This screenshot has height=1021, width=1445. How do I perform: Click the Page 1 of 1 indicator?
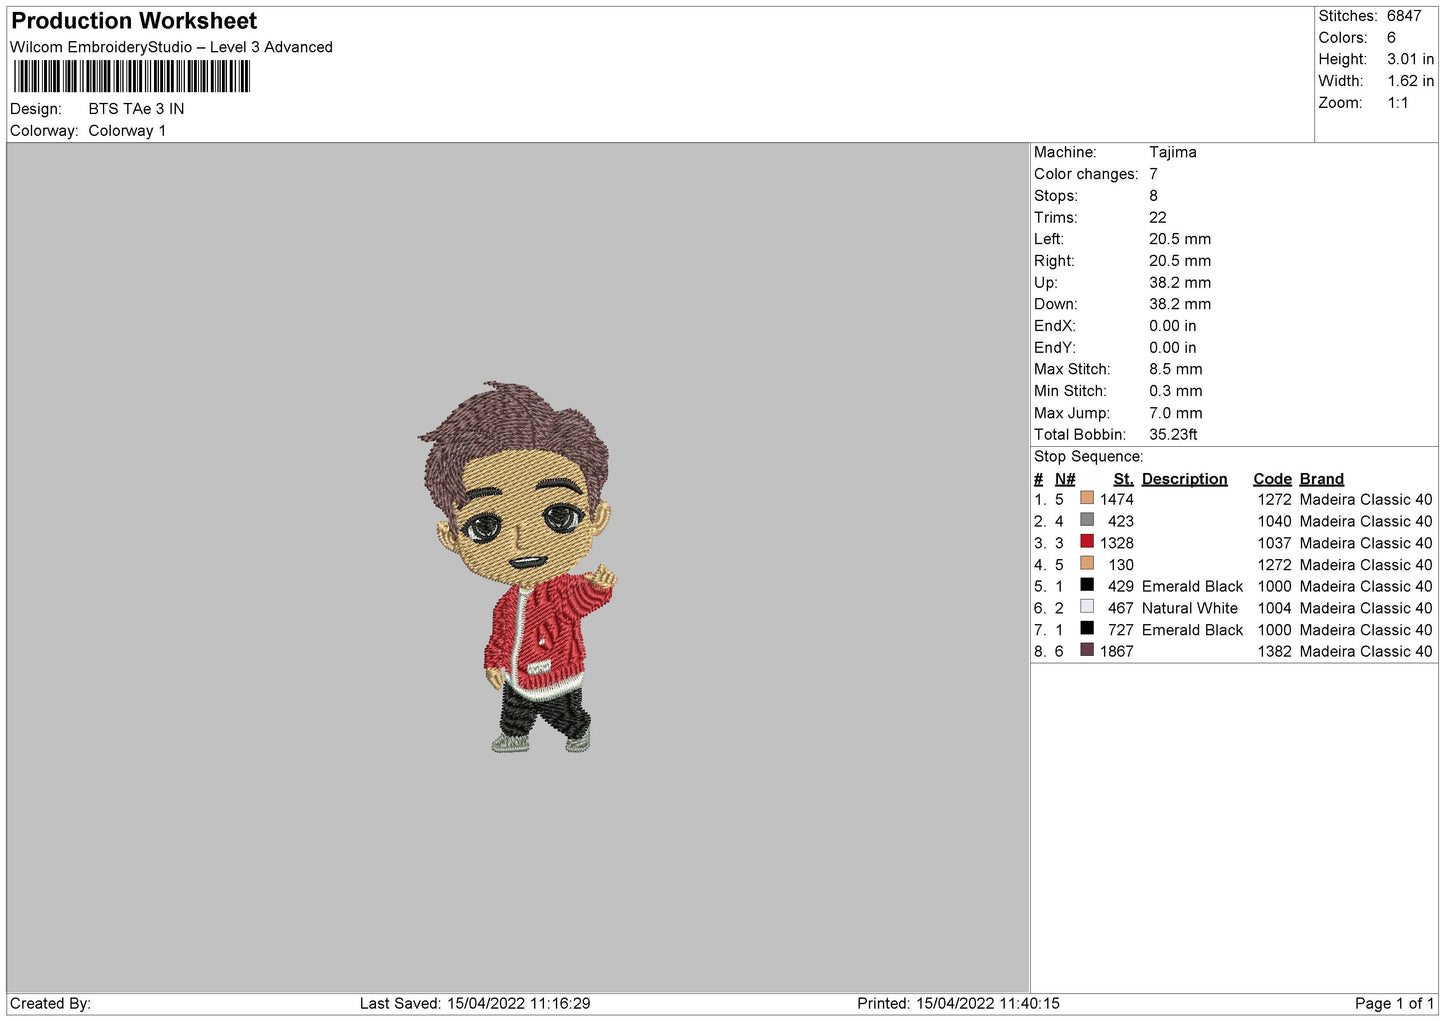[1394, 1003]
